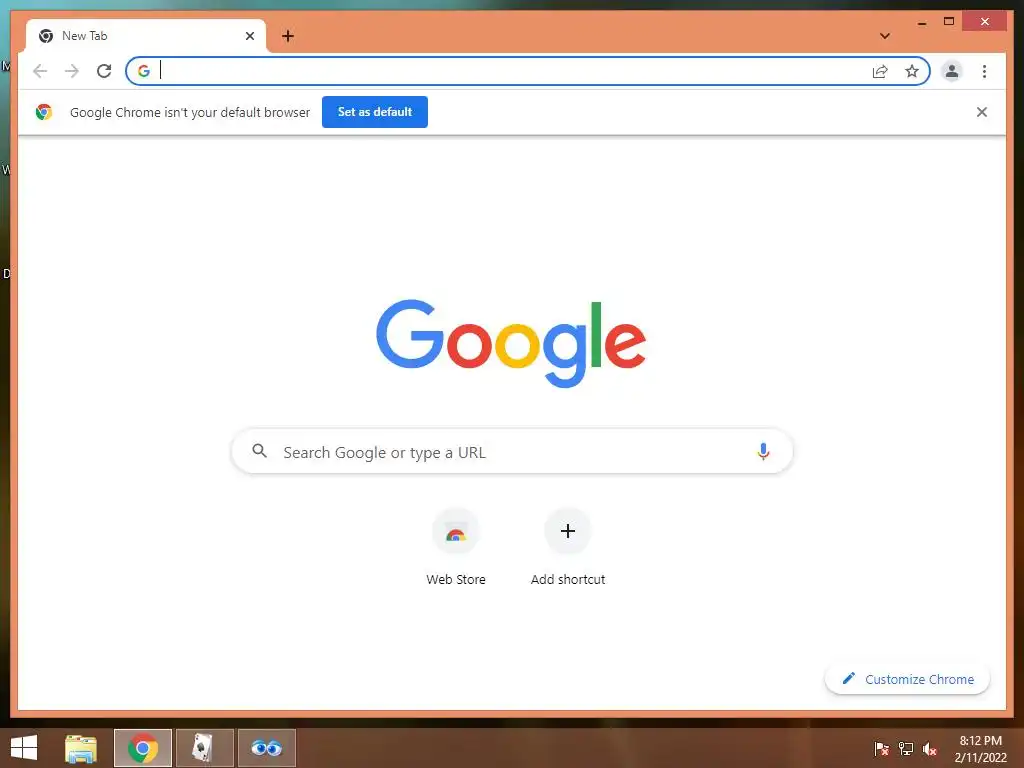Image resolution: width=1024 pixels, height=768 pixels.
Task: Dismiss the default browser infobar
Action: pyautogui.click(x=982, y=112)
